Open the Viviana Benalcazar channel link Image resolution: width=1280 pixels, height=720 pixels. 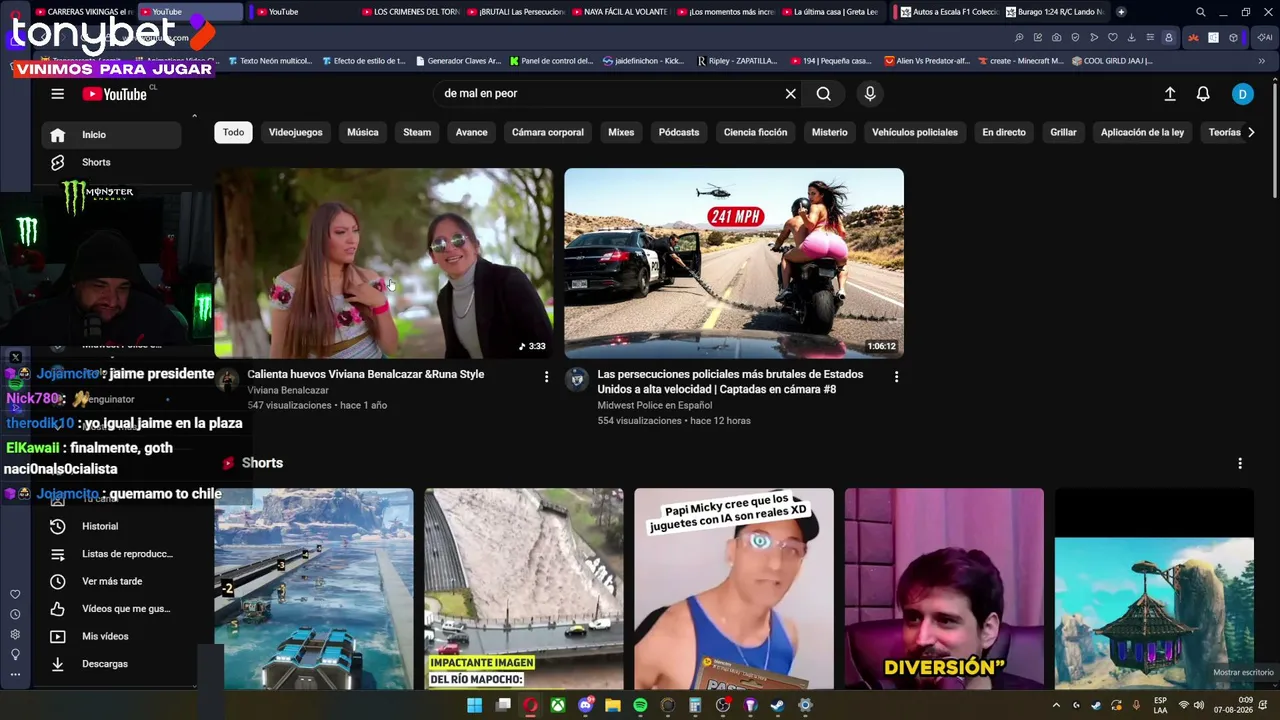pyautogui.click(x=288, y=390)
